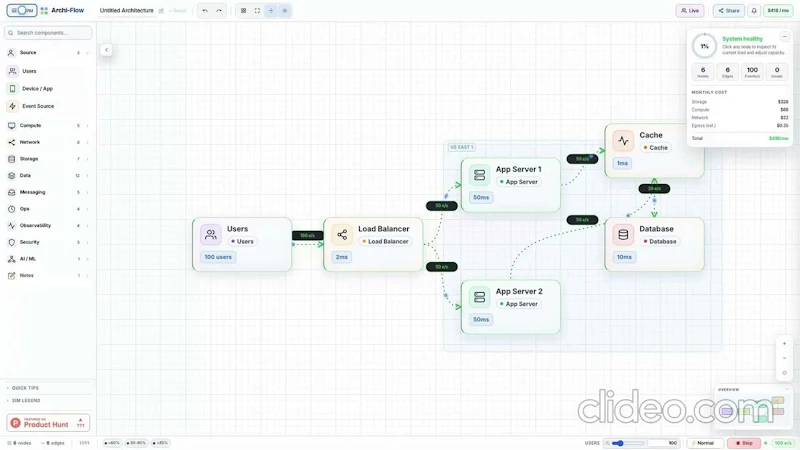Expand the Compute category

tap(48, 126)
